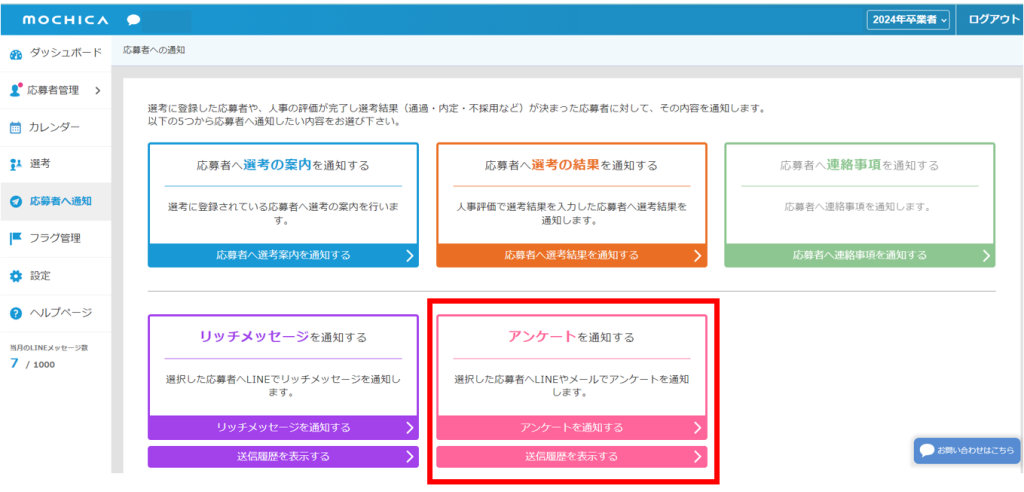Click the 選考 people icon in sidebar

[15, 164]
